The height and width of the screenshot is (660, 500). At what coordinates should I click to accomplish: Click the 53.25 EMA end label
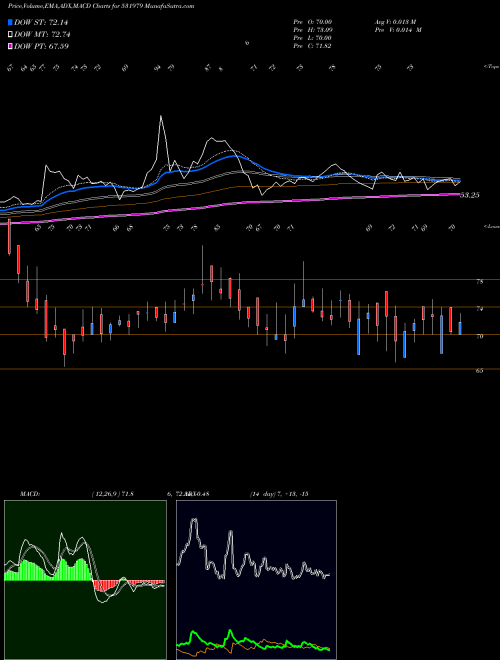(x=470, y=195)
